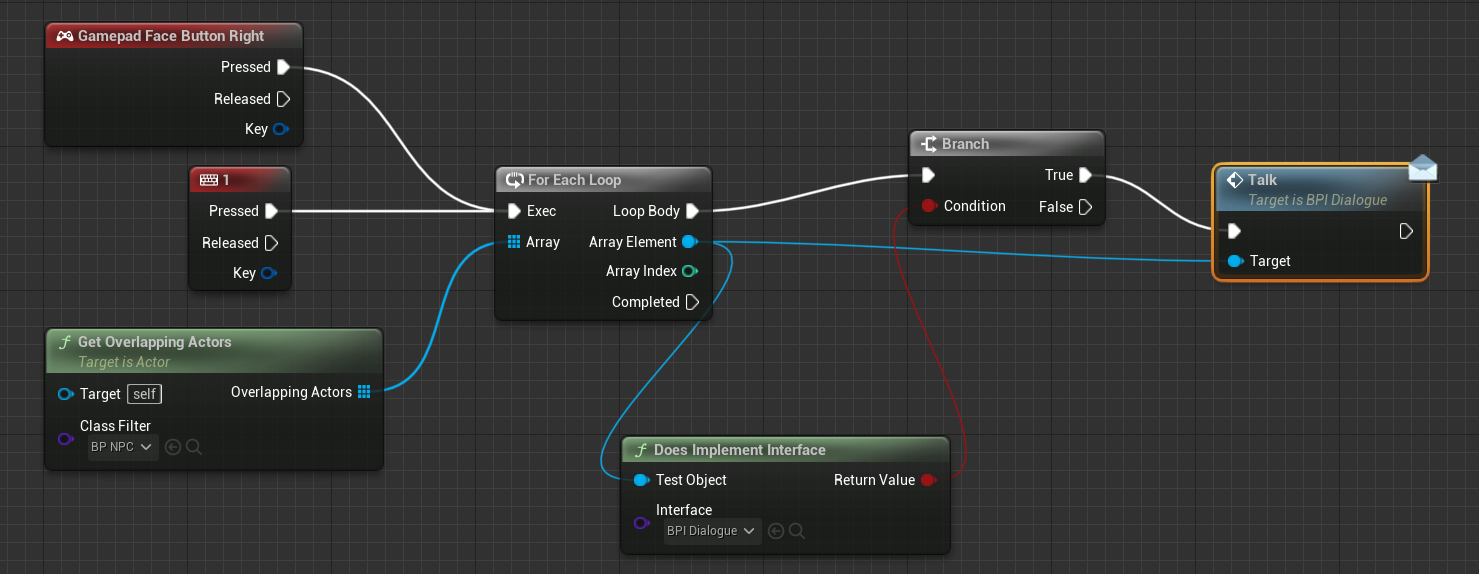
Task: Select the Get Overlapping Actors node title
Action: 154,342
